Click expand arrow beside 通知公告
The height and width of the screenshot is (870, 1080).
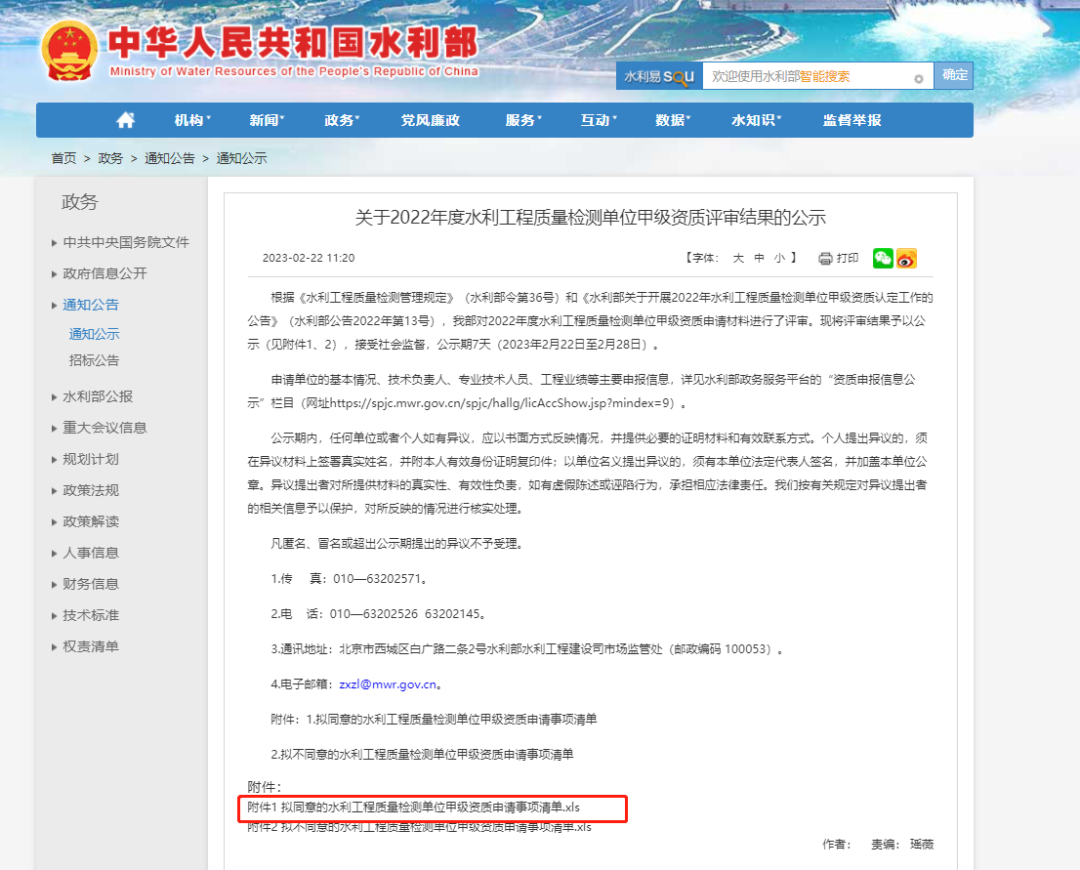54,305
